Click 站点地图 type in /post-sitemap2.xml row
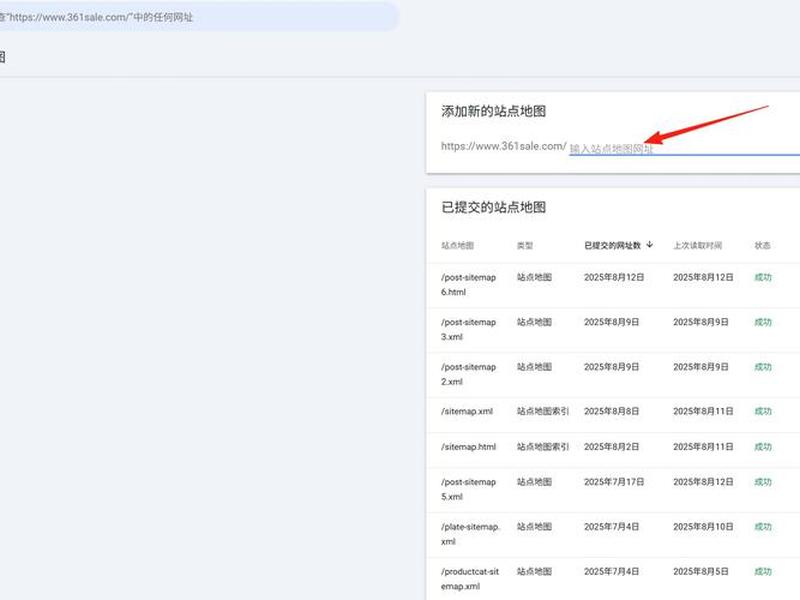The width and height of the screenshot is (800, 600). [534, 367]
